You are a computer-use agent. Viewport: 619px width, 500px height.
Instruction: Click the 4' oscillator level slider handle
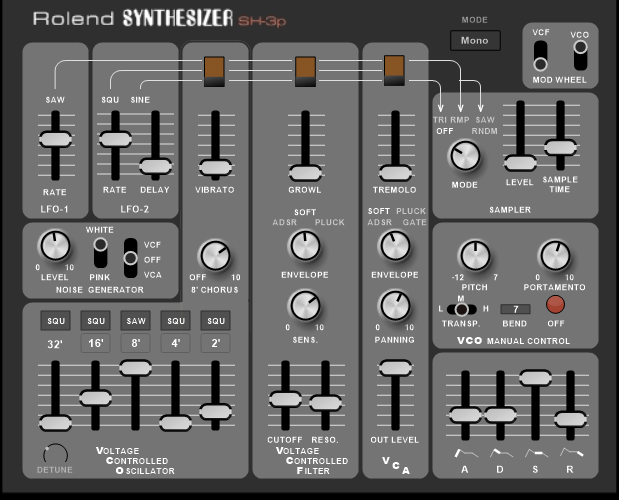pos(175,423)
